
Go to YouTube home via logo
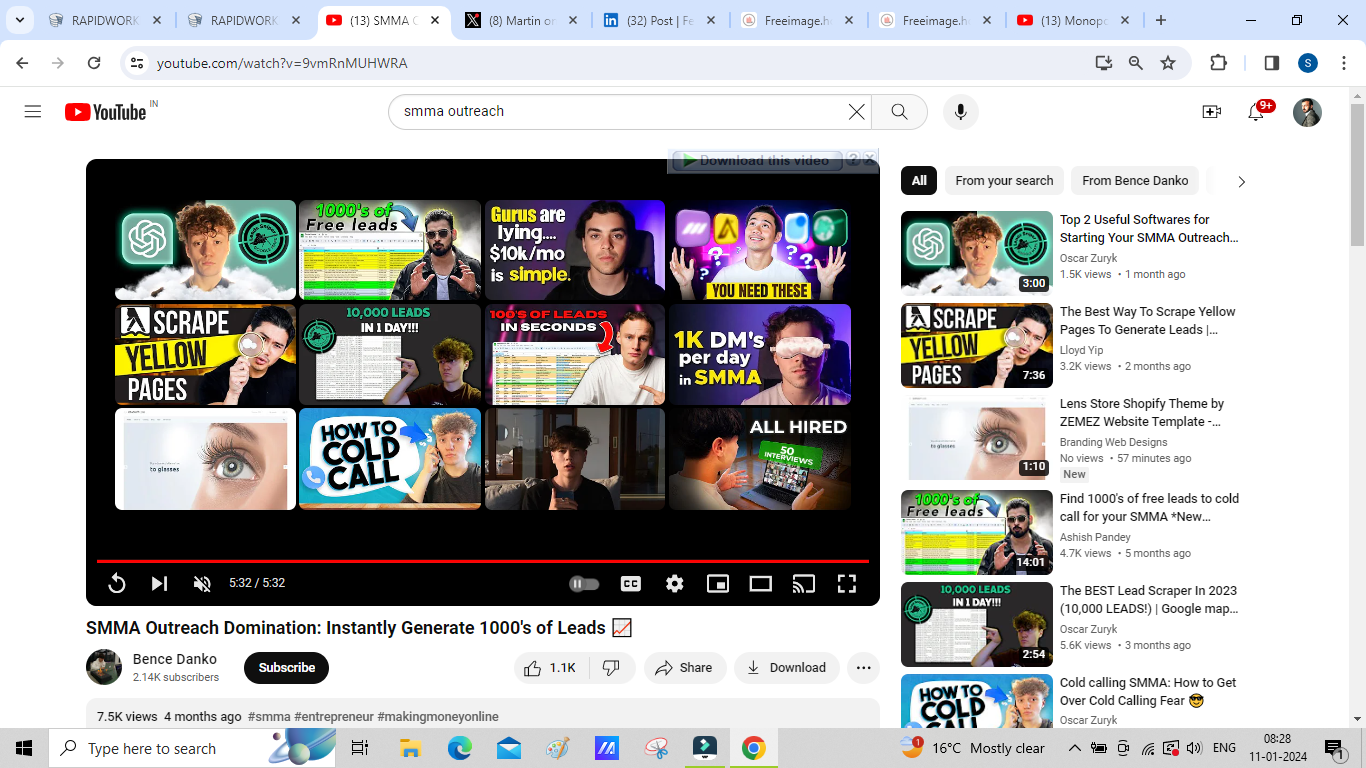106,112
